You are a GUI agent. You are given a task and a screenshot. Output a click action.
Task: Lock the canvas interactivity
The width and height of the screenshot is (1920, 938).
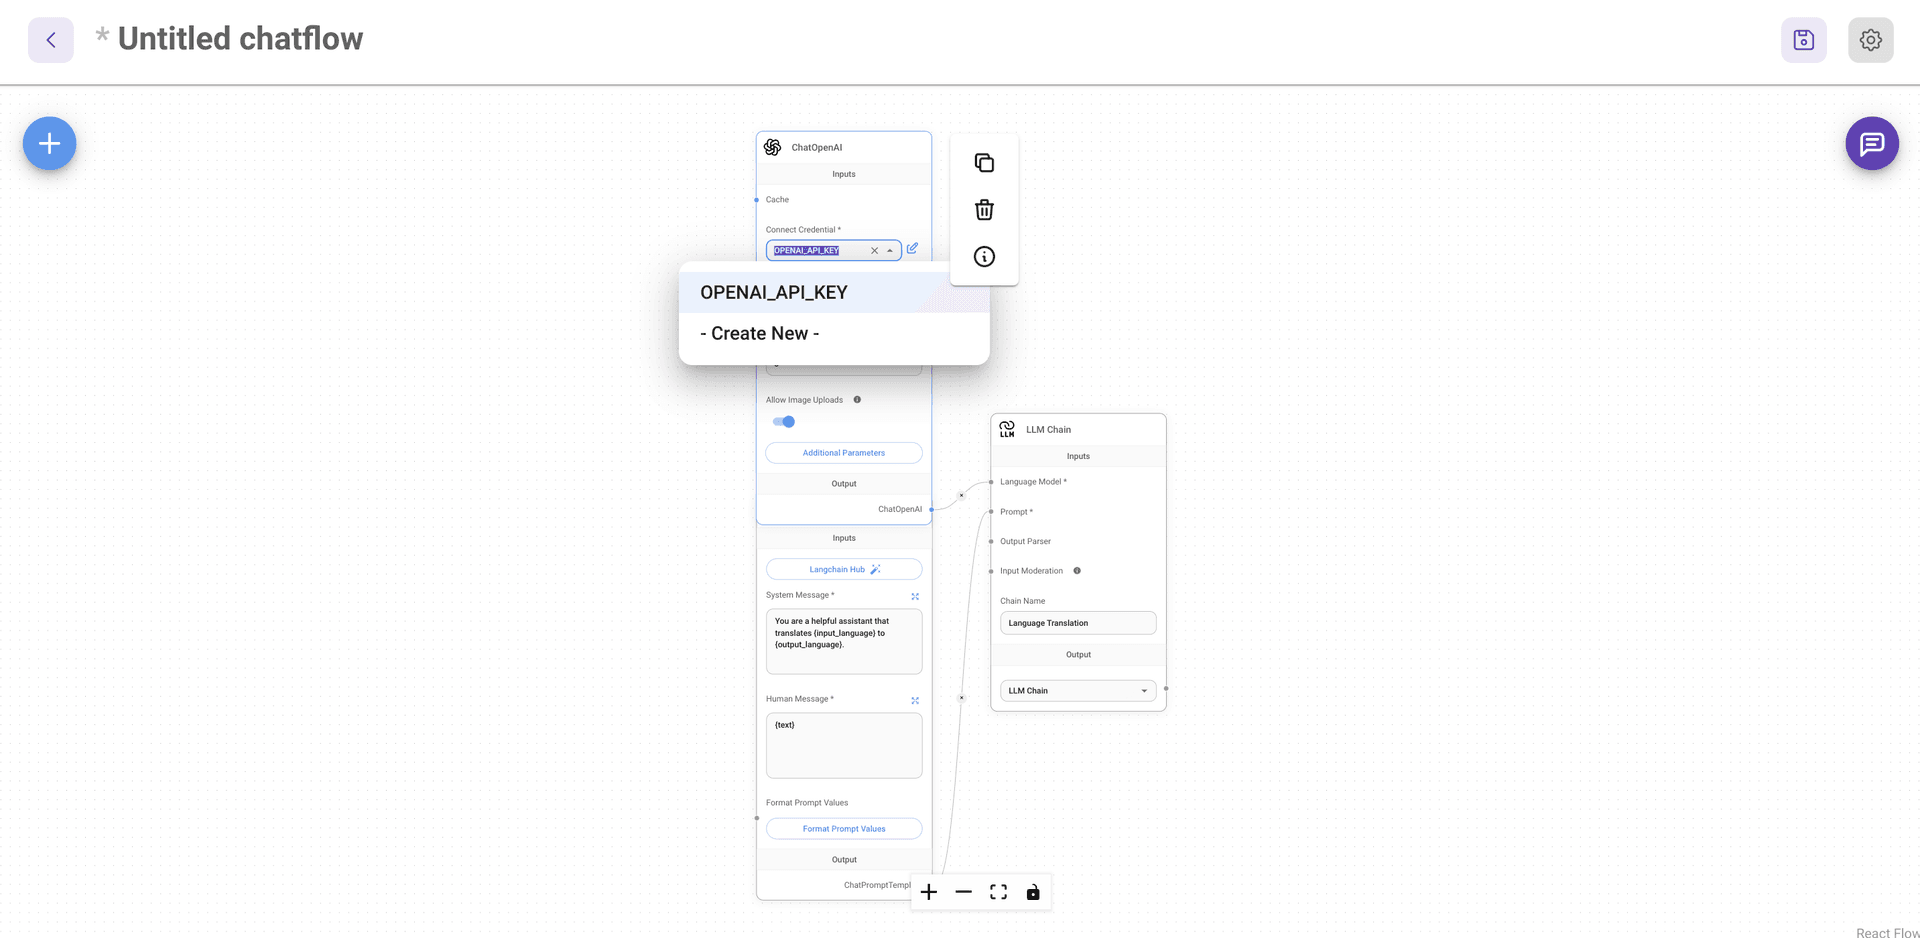tap(1033, 892)
